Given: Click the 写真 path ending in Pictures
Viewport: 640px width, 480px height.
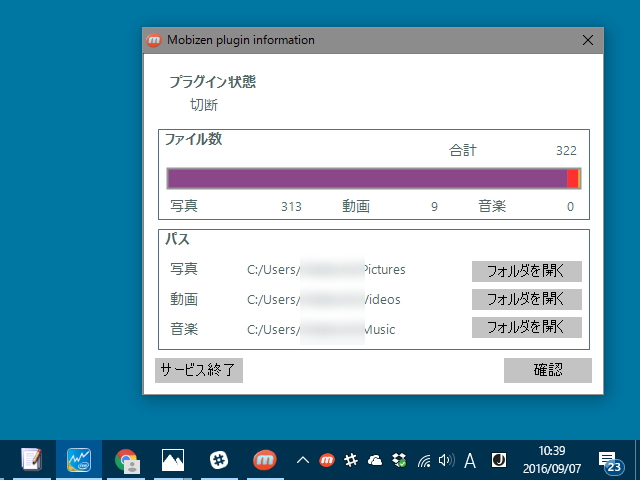Looking at the screenshot, I should (326, 270).
